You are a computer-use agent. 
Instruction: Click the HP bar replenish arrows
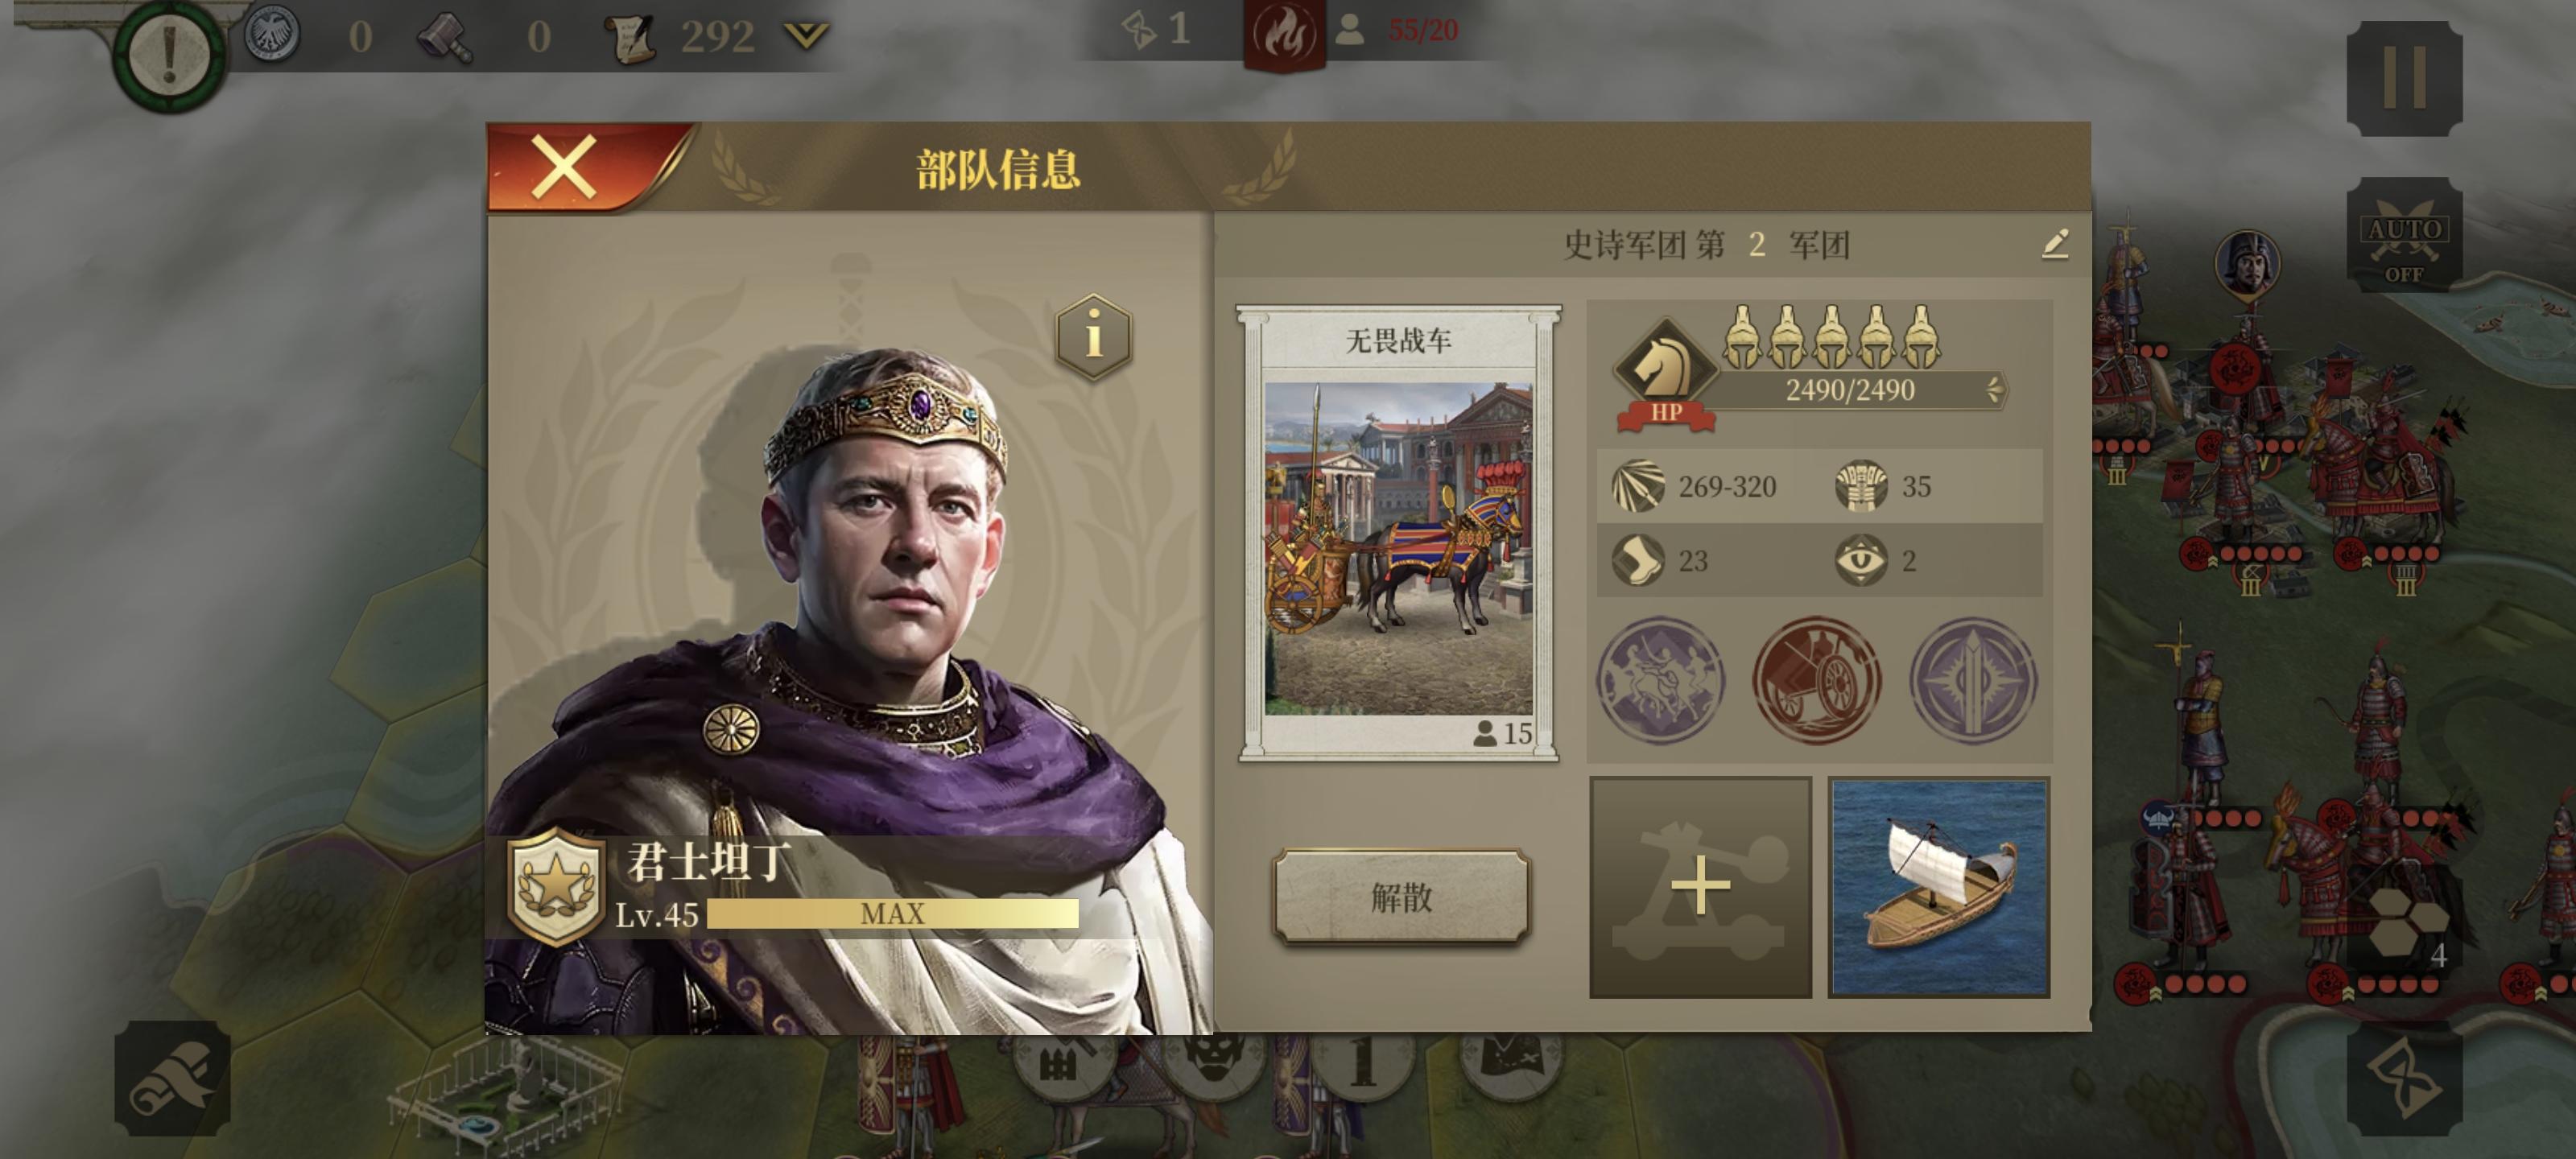pos(1994,389)
